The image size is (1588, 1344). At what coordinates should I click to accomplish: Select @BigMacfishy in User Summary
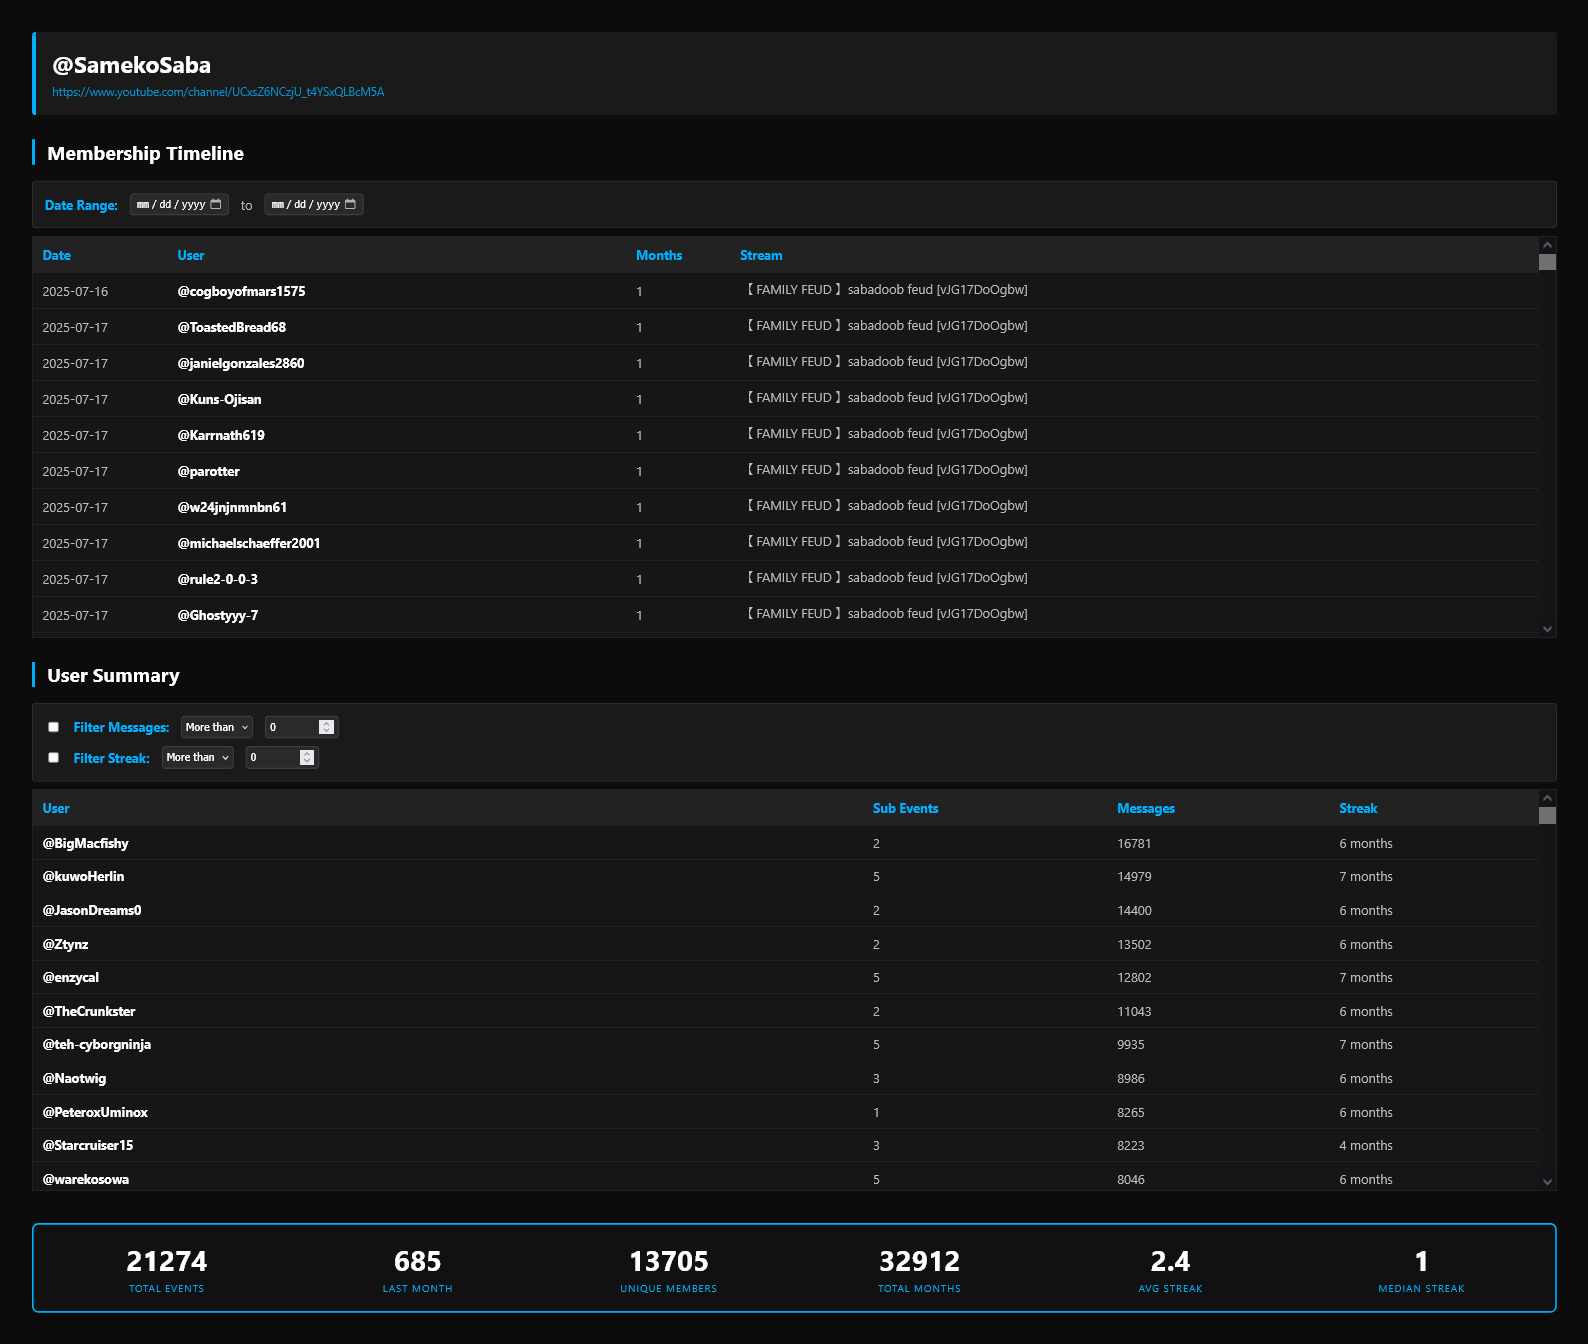(85, 843)
